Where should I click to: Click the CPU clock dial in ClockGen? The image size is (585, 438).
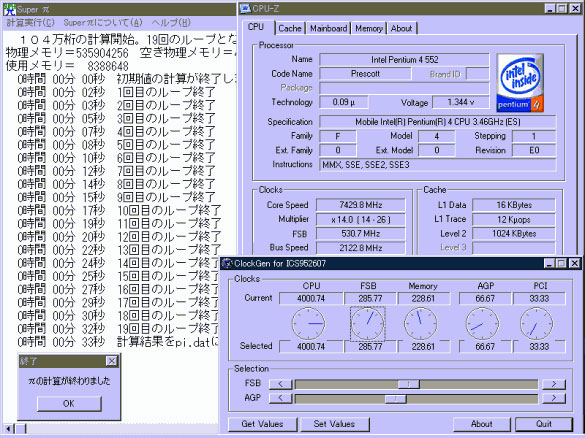click(x=309, y=323)
